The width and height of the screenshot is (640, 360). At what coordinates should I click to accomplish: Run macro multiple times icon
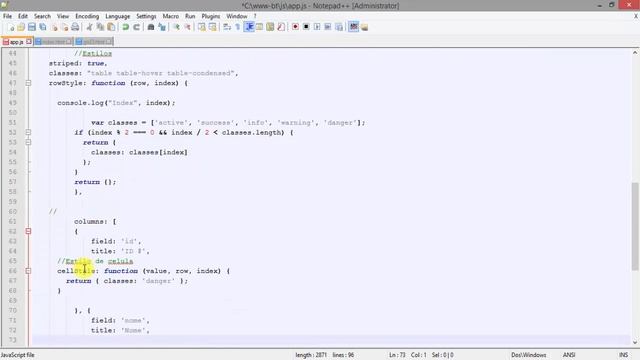tap(328, 27)
